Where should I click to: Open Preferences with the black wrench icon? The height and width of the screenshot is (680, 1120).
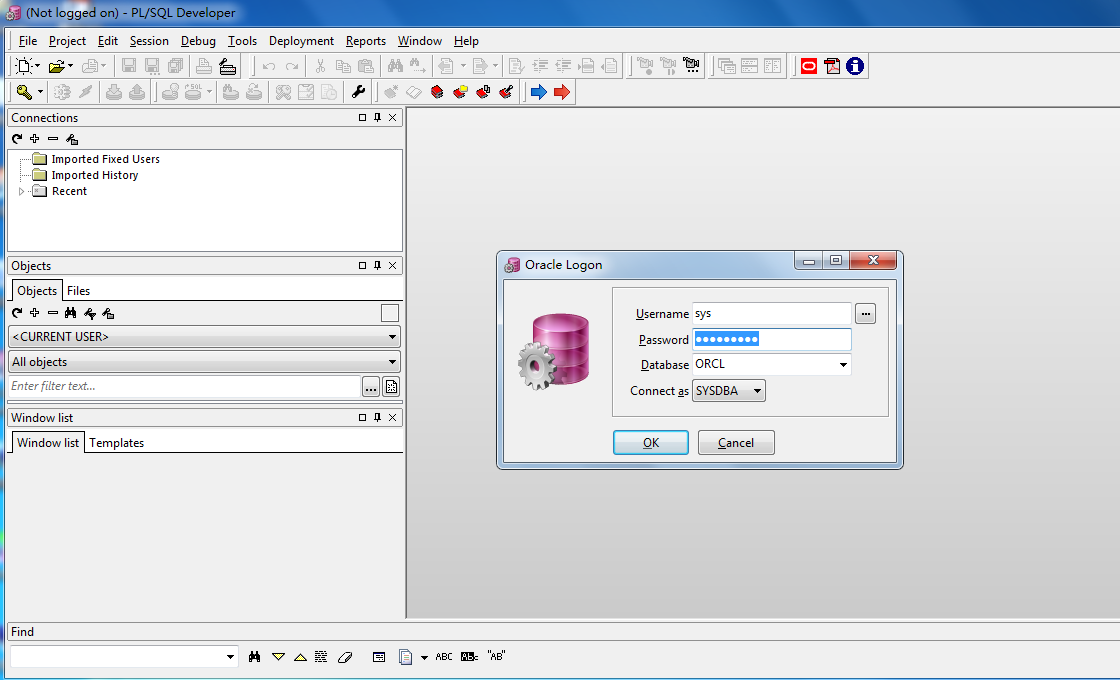click(358, 92)
